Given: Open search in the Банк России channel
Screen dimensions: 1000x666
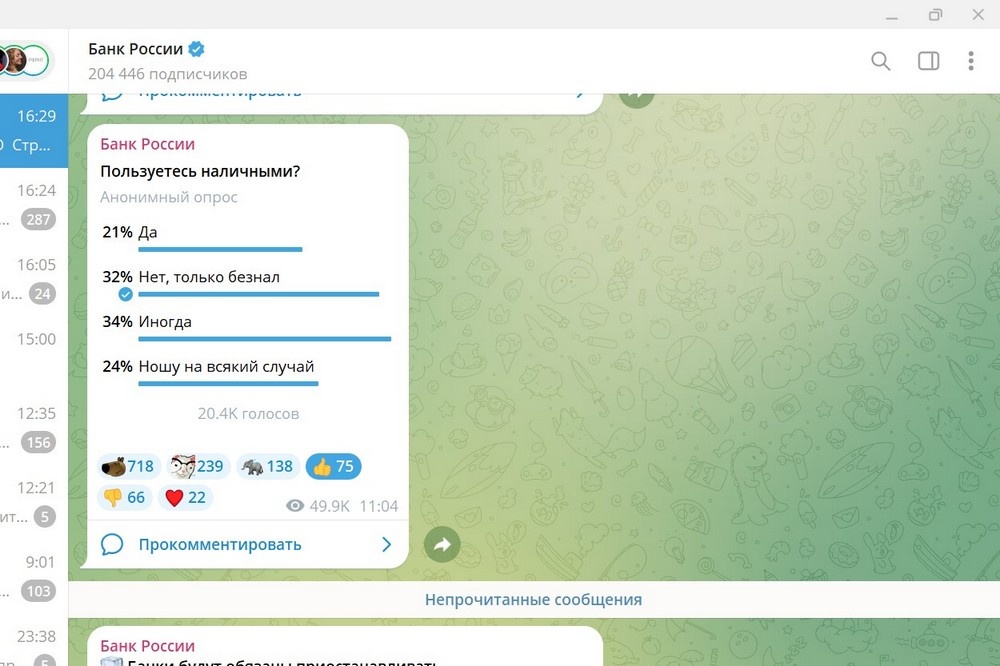Looking at the screenshot, I should click(x=881, y=61).
